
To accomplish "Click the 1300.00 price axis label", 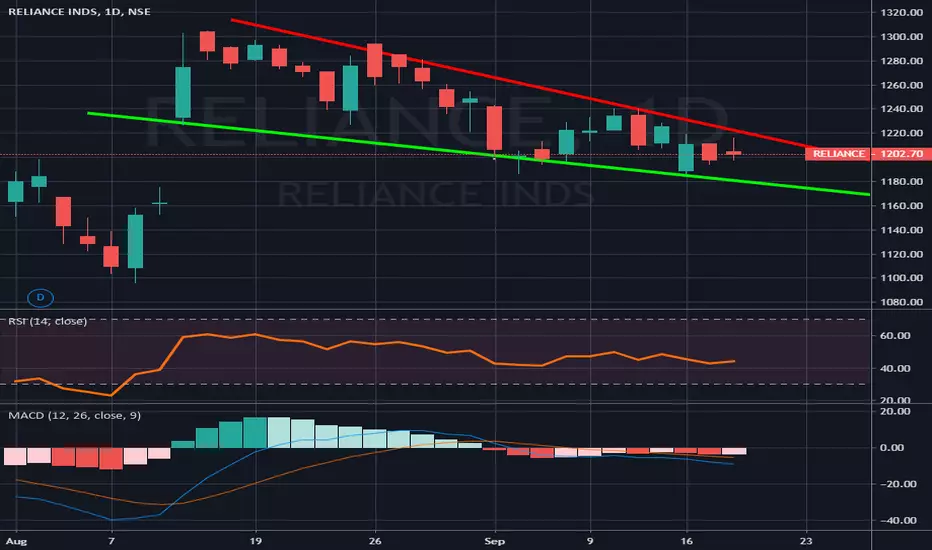I will coord(901,37).
